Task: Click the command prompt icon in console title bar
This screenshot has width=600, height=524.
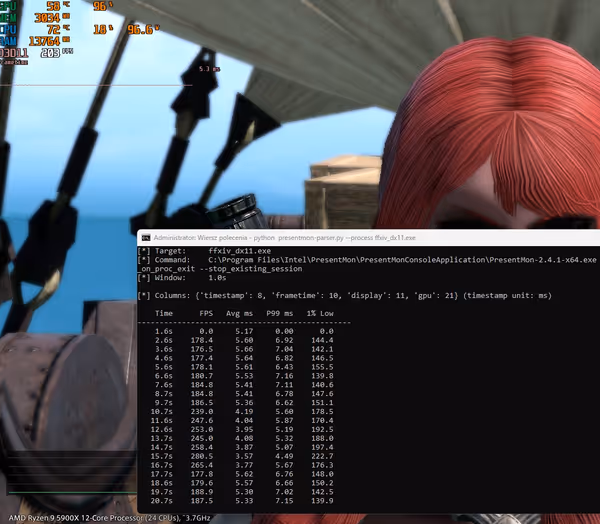Action: click(146, 238)
